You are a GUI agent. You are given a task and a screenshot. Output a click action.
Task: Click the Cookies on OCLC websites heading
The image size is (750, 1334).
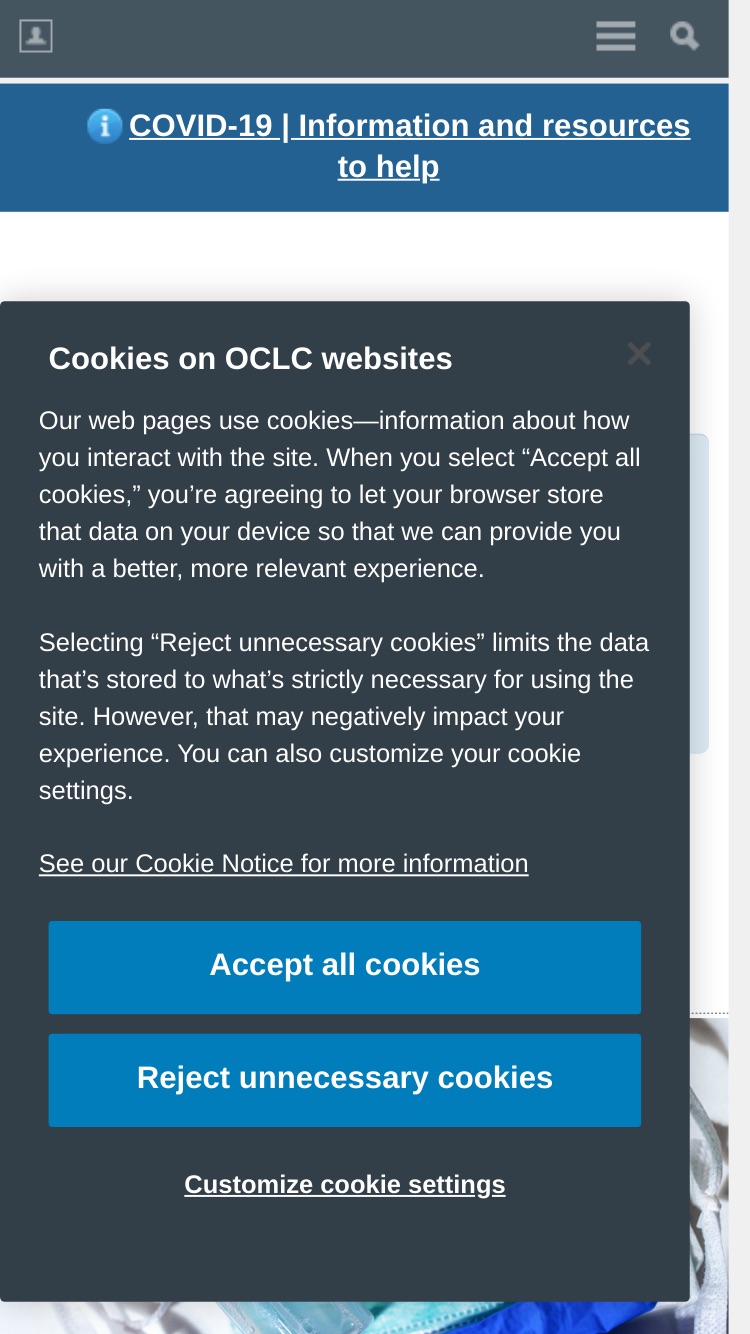250,358
